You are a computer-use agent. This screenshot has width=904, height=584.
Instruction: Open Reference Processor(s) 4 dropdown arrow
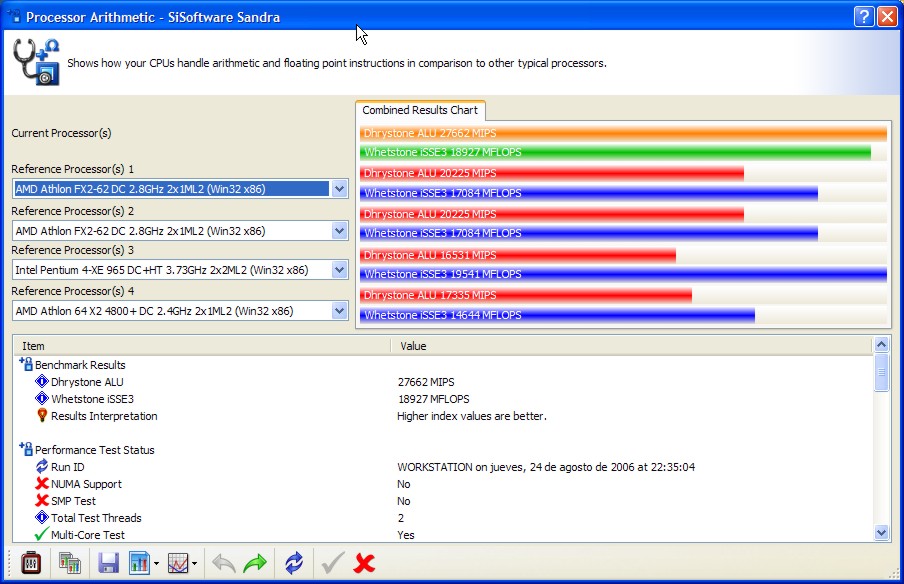click(x=340, y=311)
